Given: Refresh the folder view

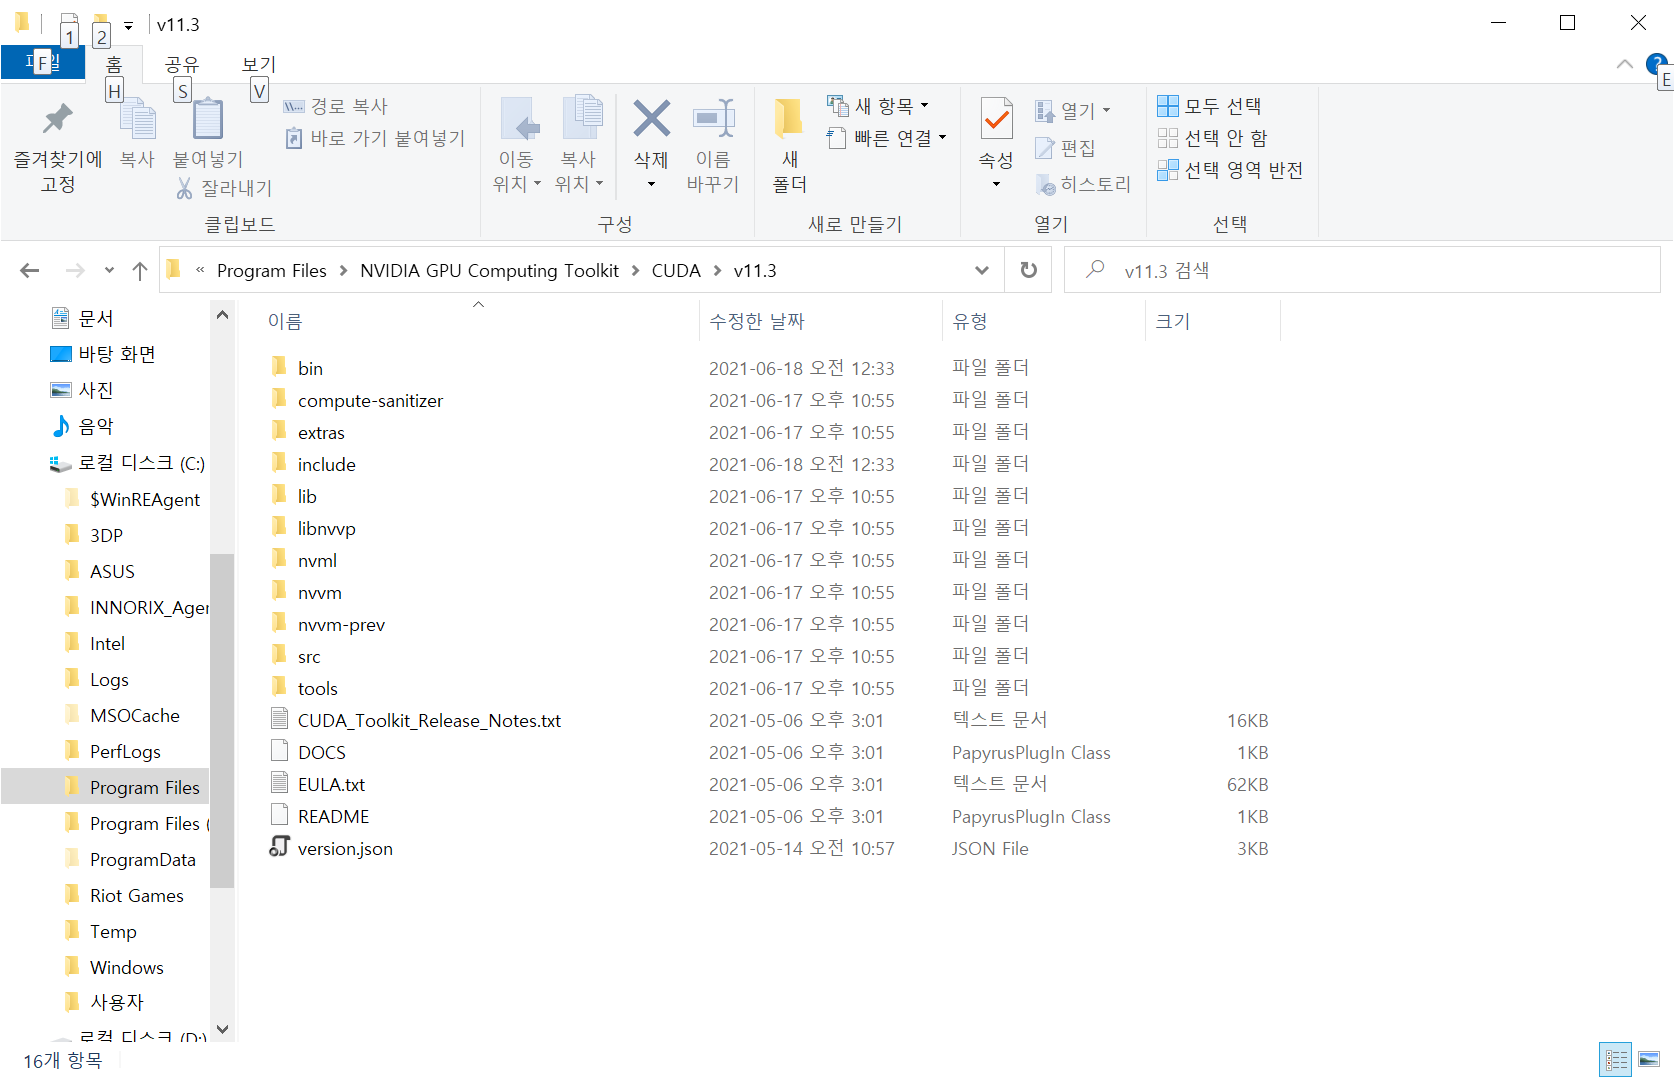Looking at the screenshot, I should pos(1028,271).
